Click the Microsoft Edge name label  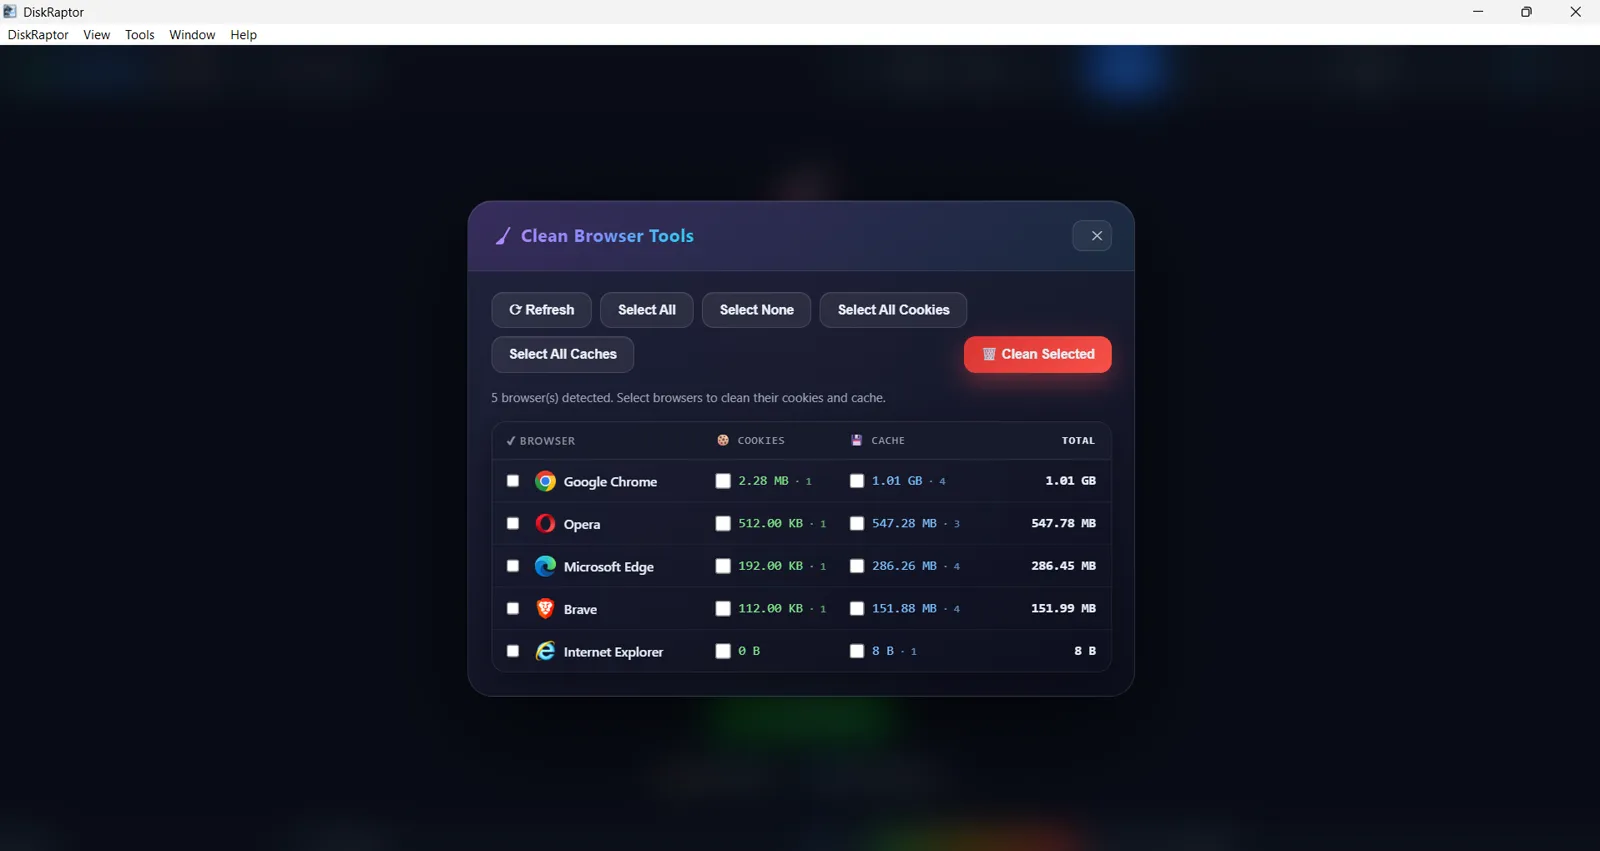point(608,567)
